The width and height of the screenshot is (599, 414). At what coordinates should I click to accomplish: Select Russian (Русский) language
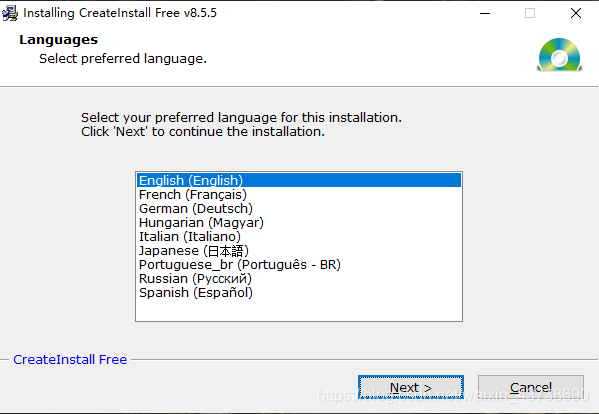pyautogui.click(x=299, y=279)
